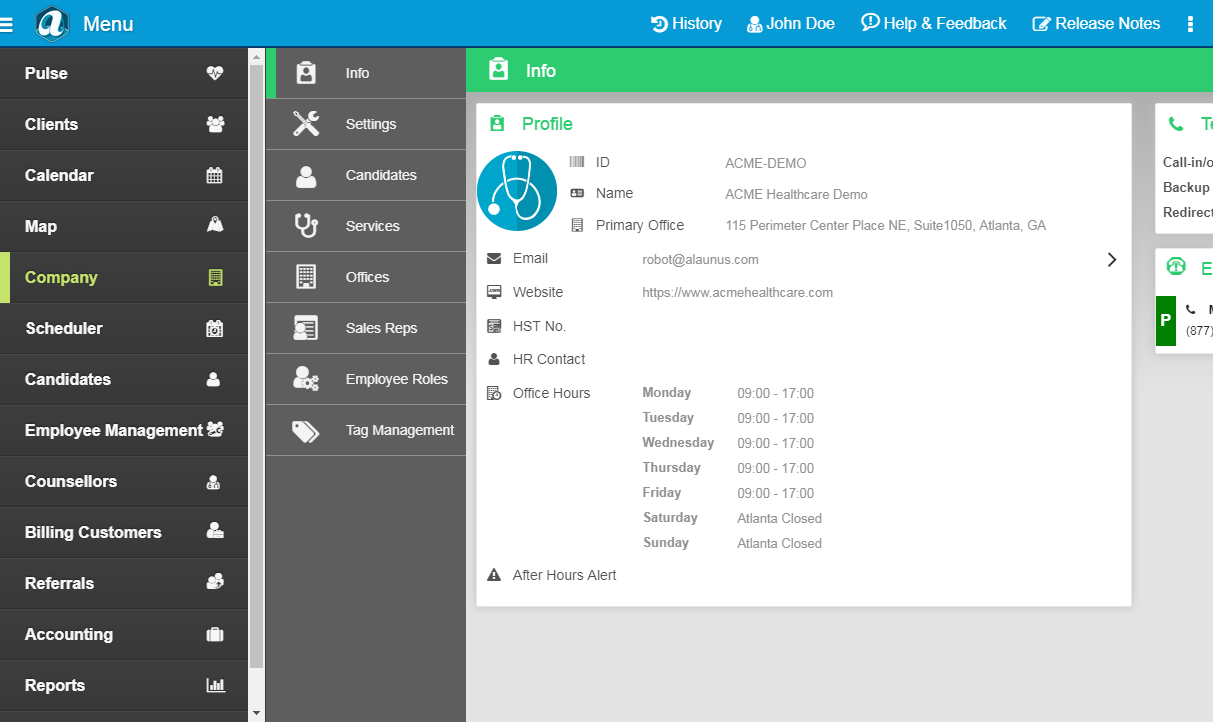
Task: Click the Services stethoscope icon
Action: [x=306, y=225]
